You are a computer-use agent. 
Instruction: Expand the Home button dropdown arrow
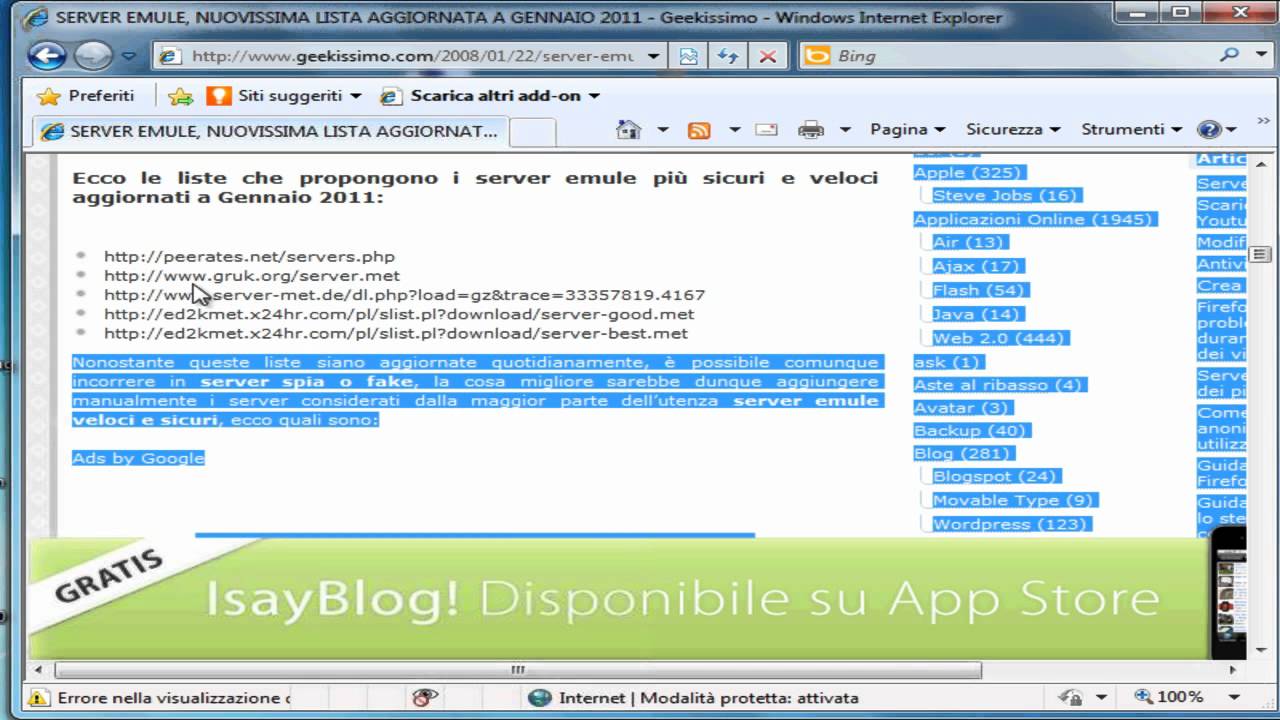[662, 130]
